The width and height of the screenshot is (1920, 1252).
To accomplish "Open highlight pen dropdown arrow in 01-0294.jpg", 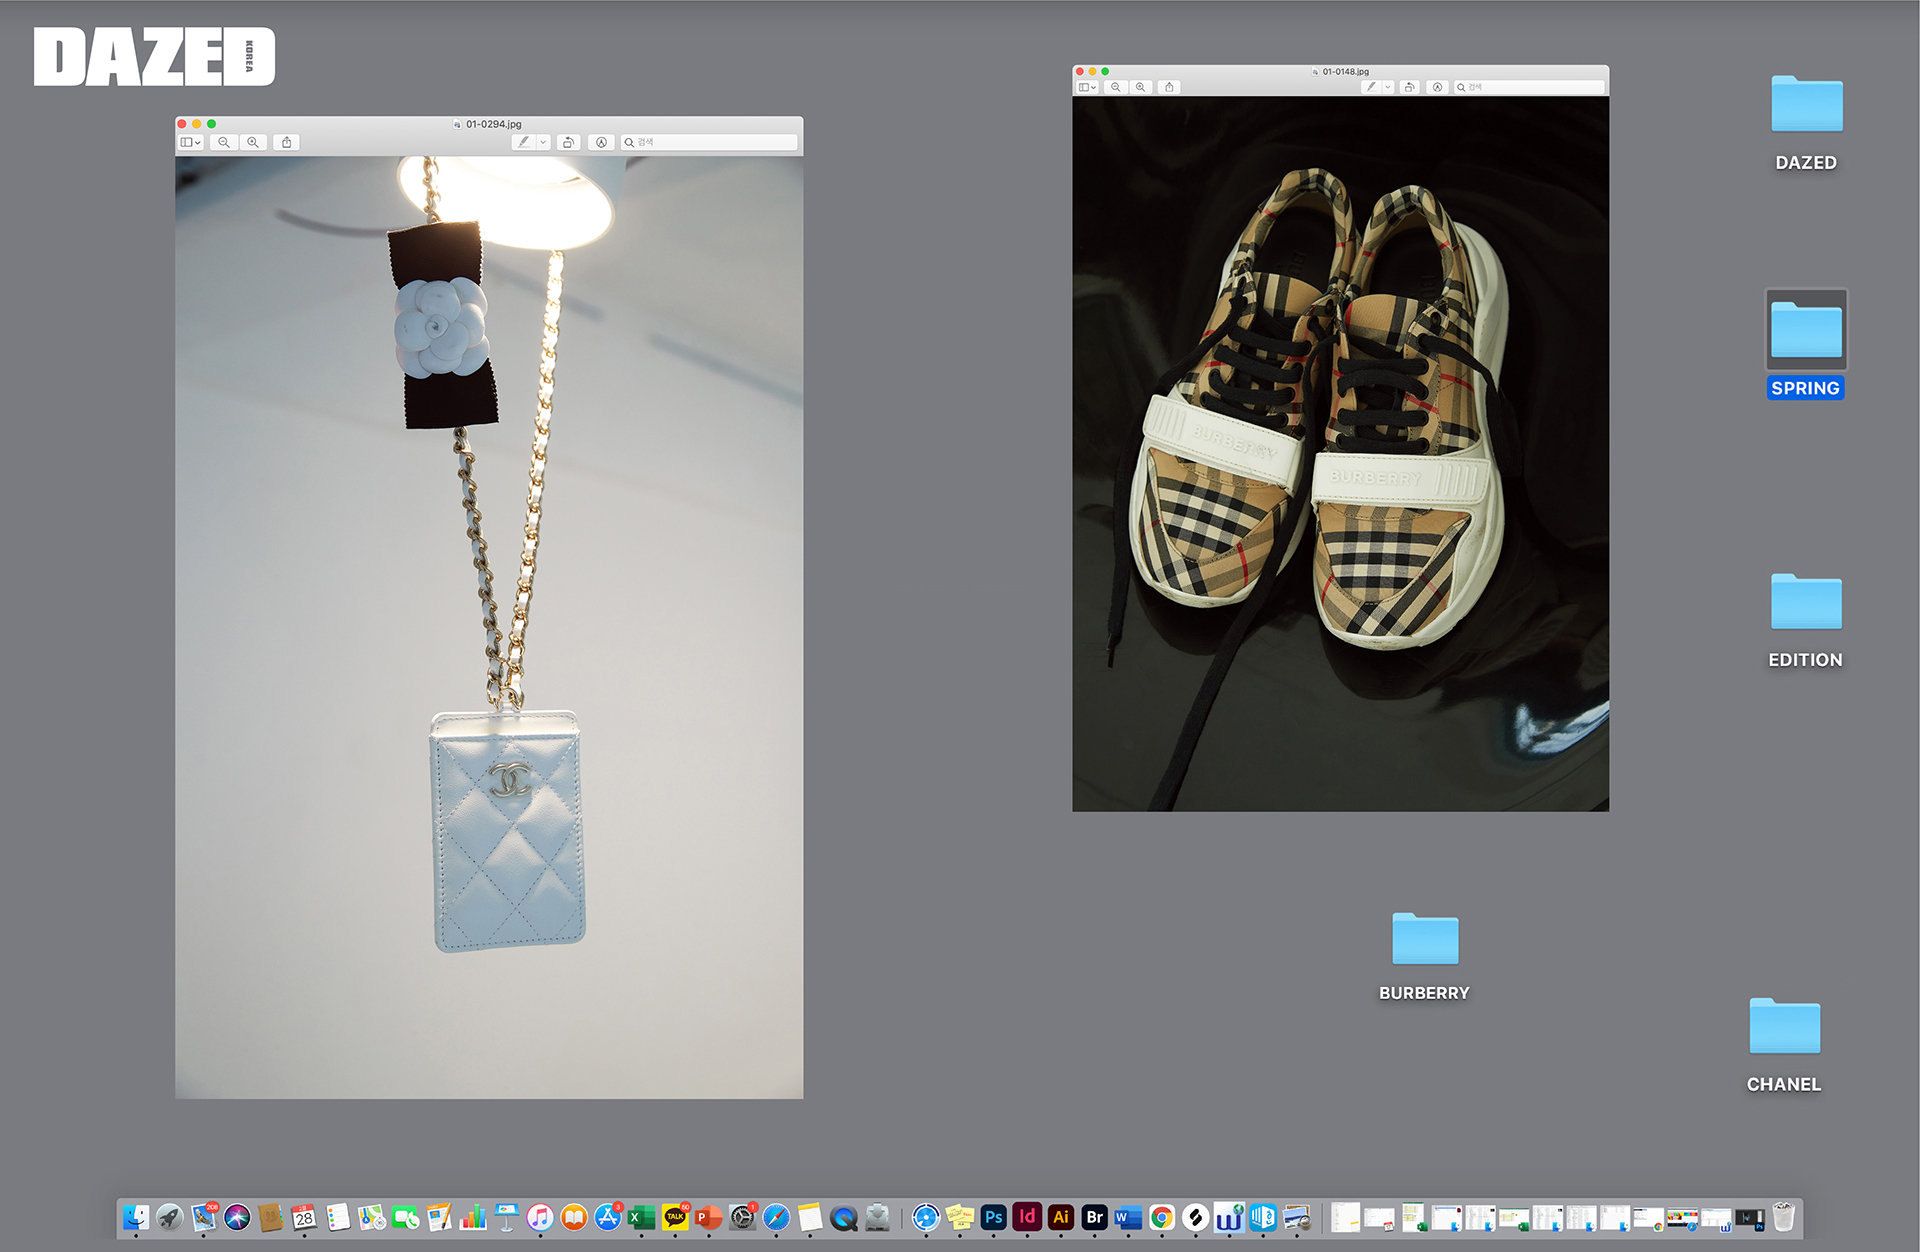I will coord(543,143).
